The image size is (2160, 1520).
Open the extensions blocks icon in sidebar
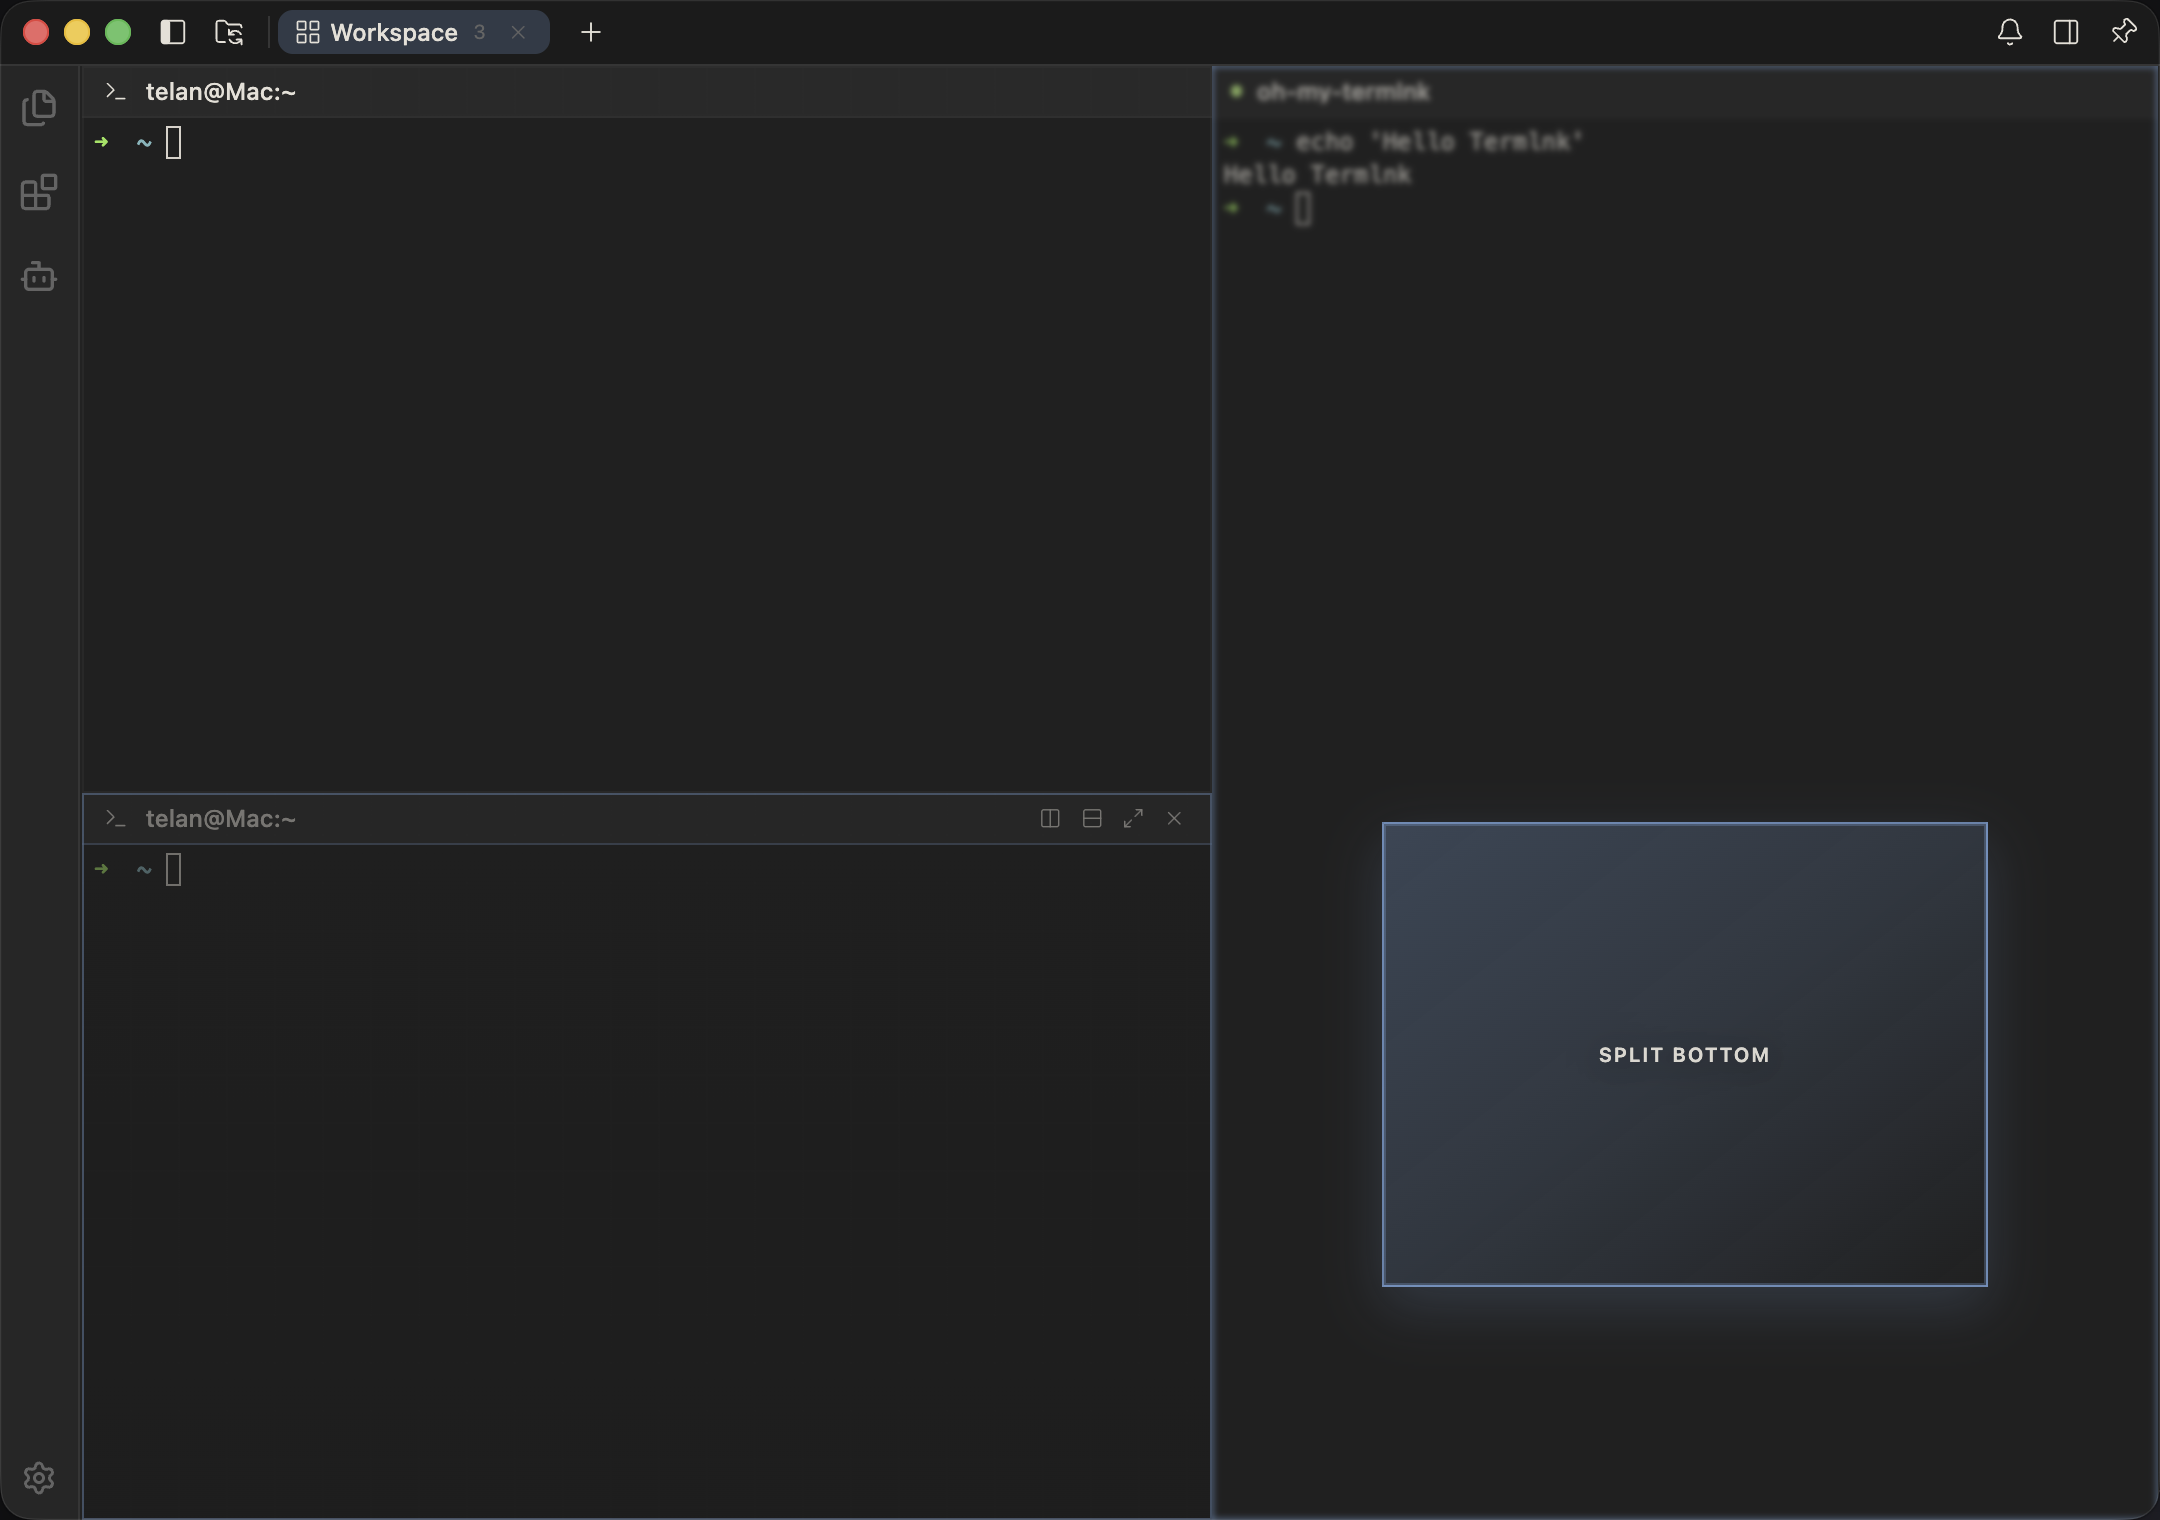point(39,192)
